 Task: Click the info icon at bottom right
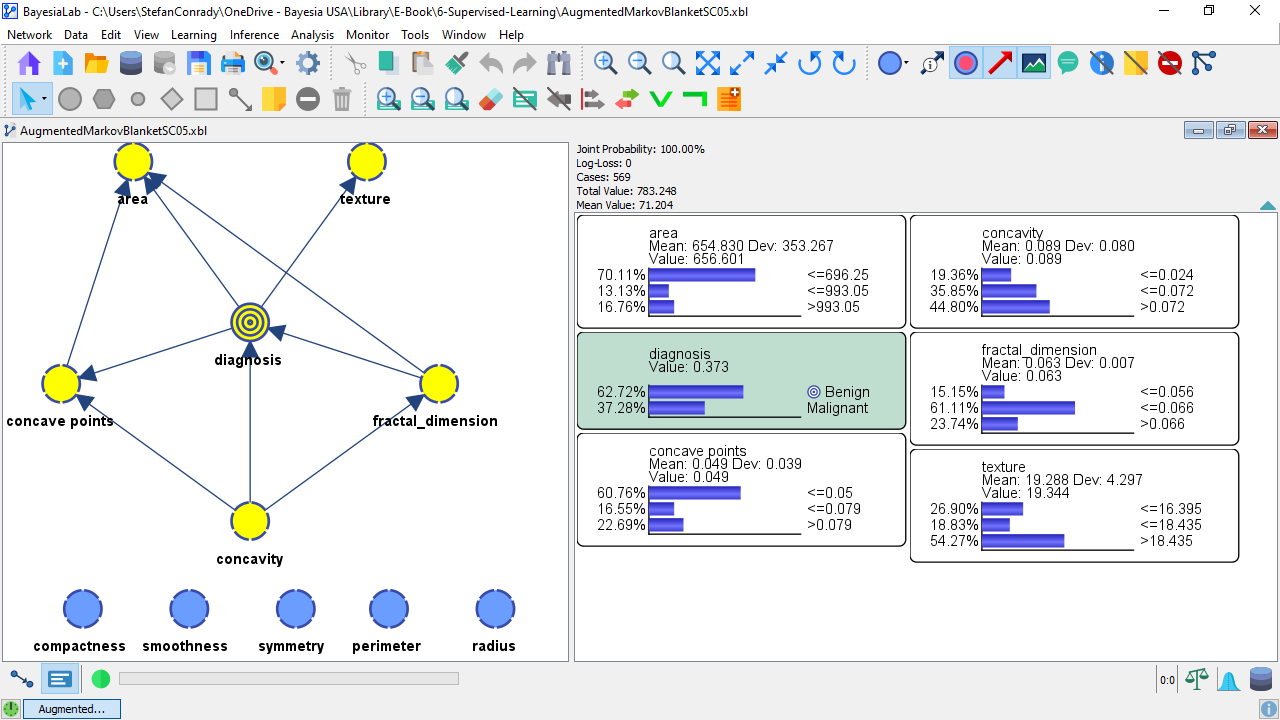1268,708
